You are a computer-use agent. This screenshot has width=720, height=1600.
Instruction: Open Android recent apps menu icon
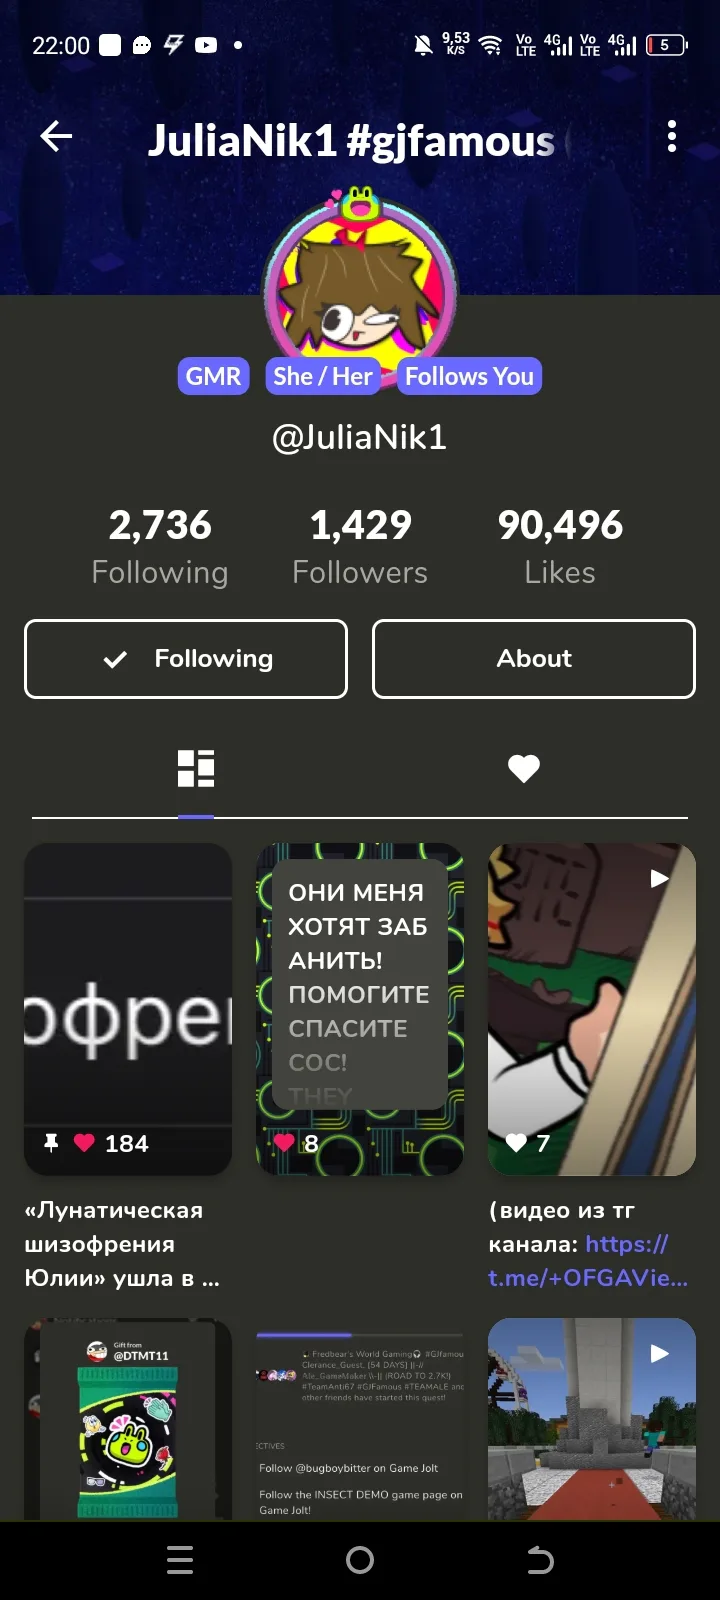point(180,1560)
